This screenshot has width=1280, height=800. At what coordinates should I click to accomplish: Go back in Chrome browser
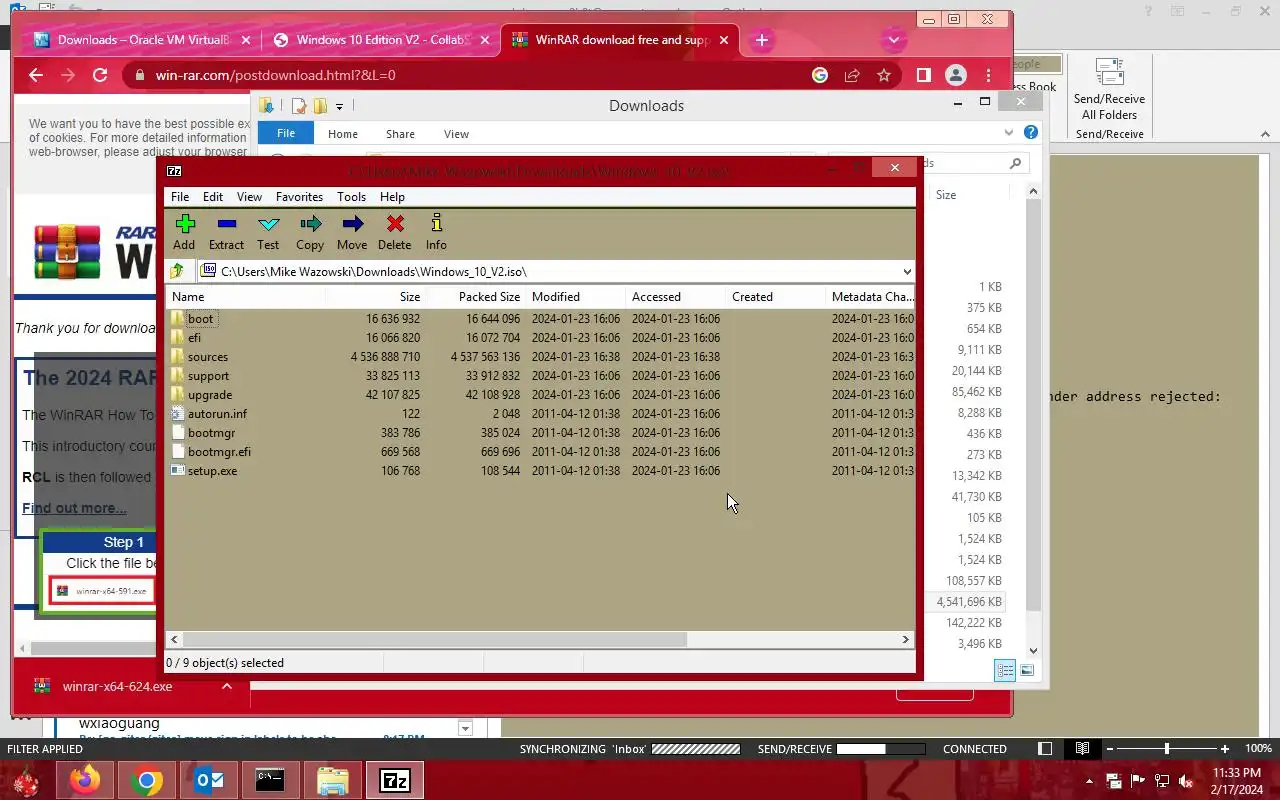click(36, 75)
